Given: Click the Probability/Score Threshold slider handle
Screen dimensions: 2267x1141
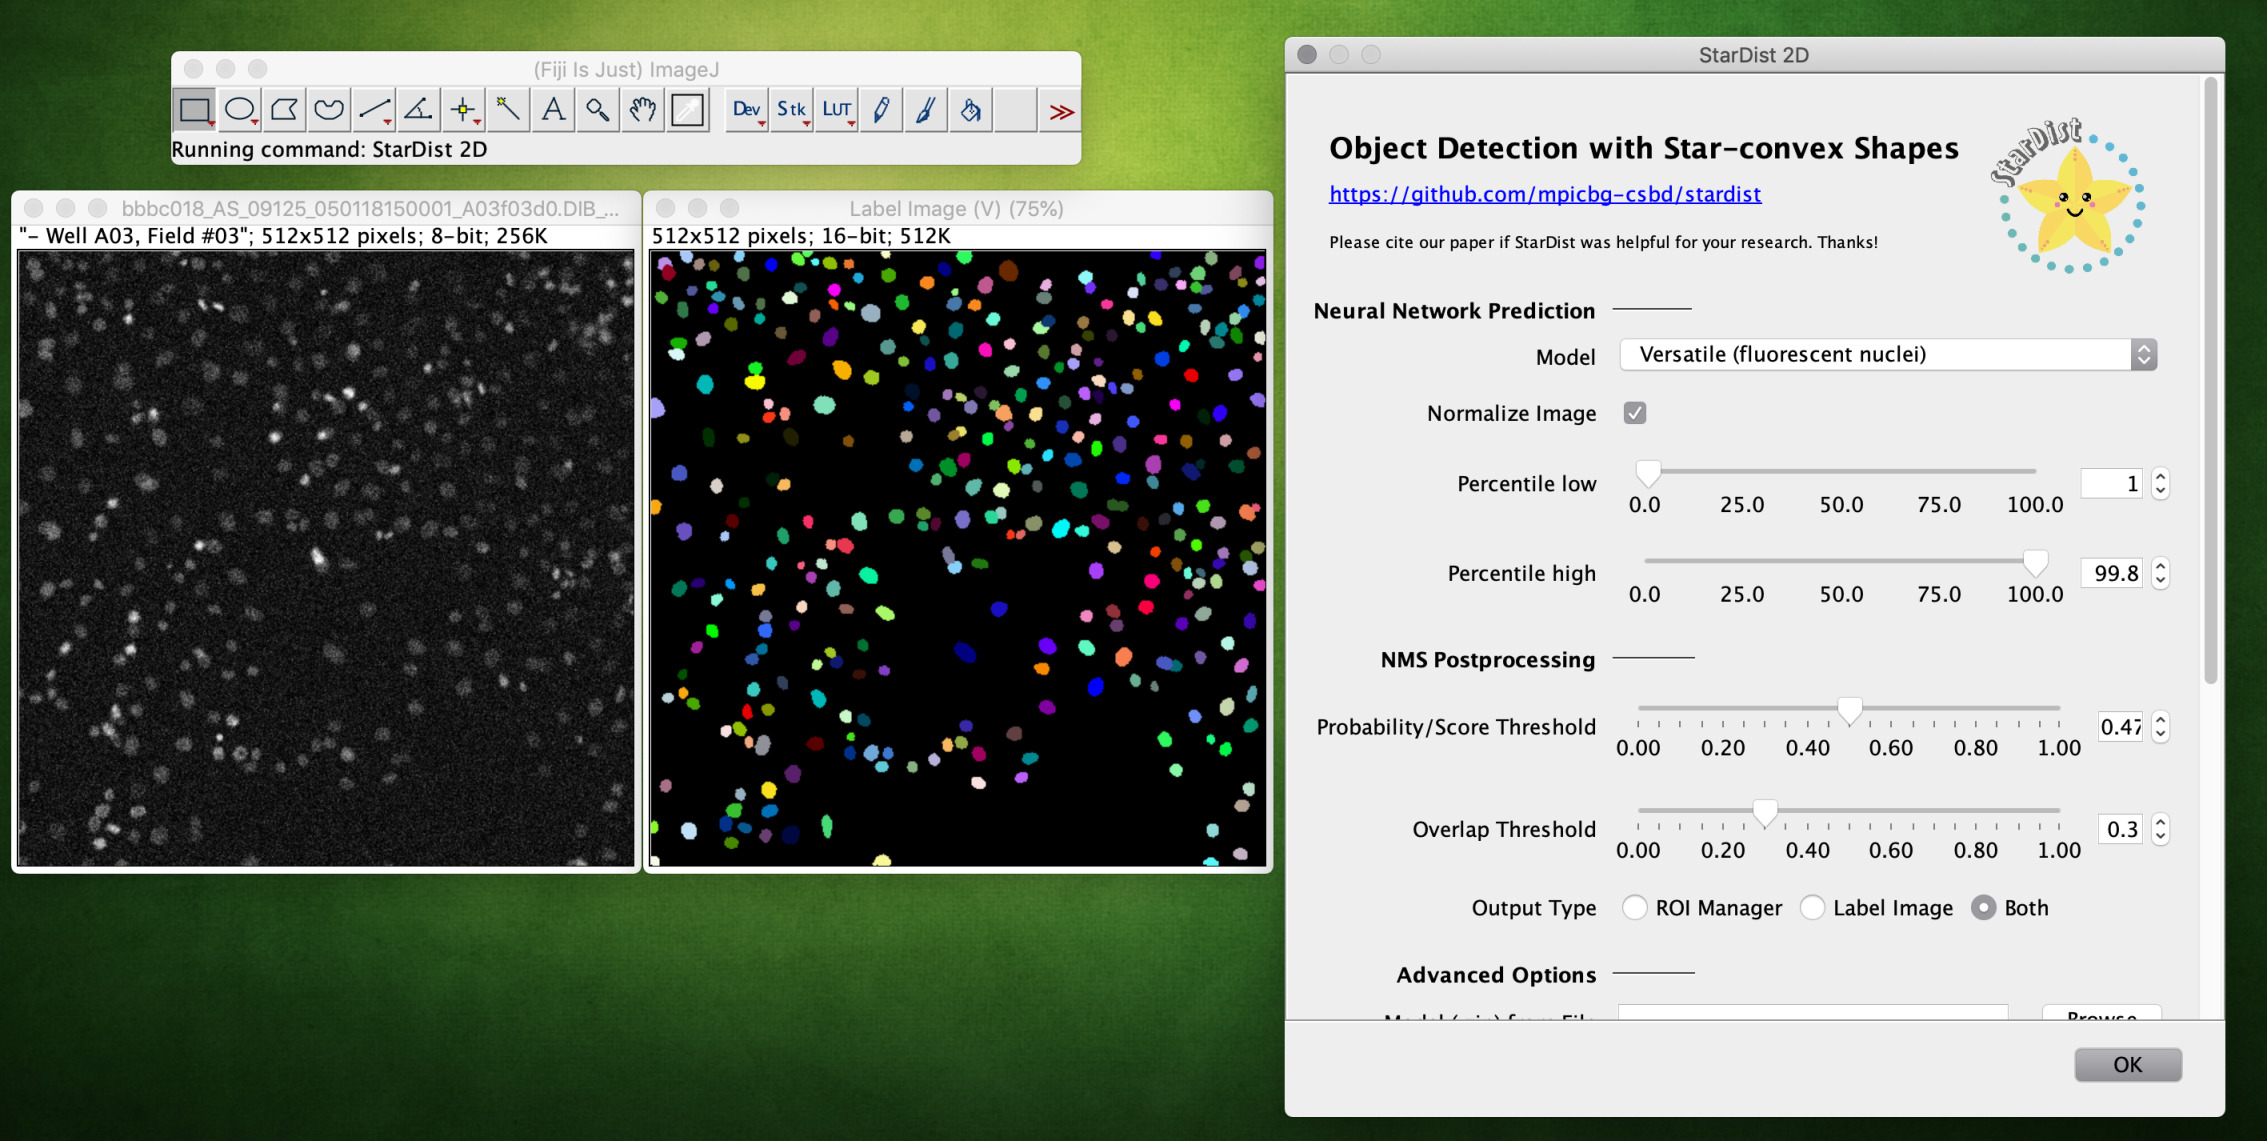Looking at the screenshot, I should pyautogui.click(x=1850, y=710).
